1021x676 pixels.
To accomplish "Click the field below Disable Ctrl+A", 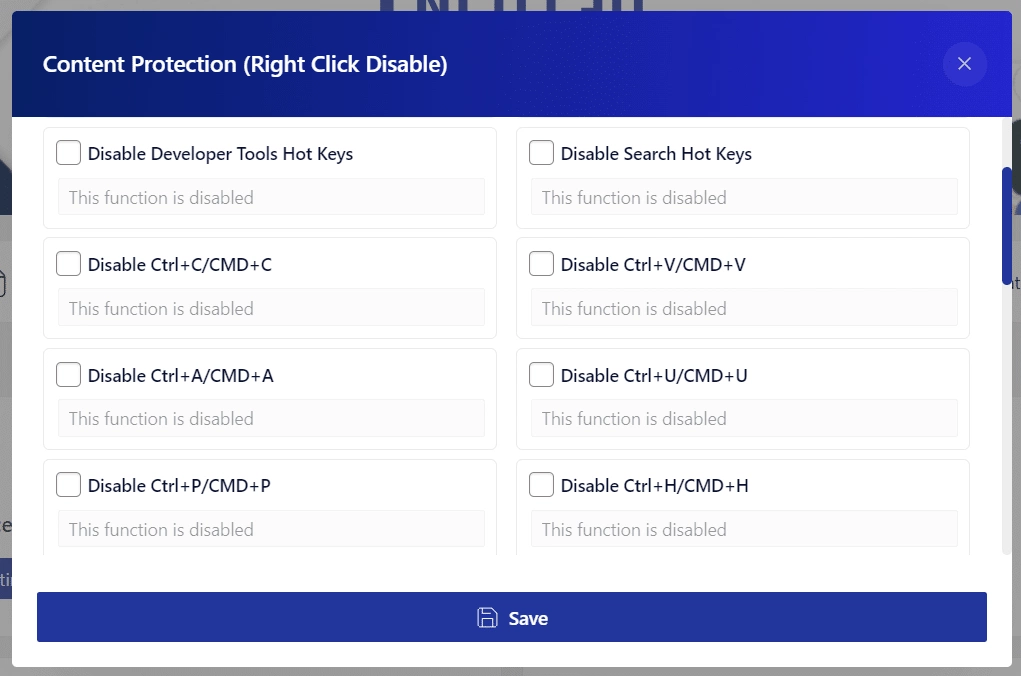I will pyautogui.click(x=270, y=418).
